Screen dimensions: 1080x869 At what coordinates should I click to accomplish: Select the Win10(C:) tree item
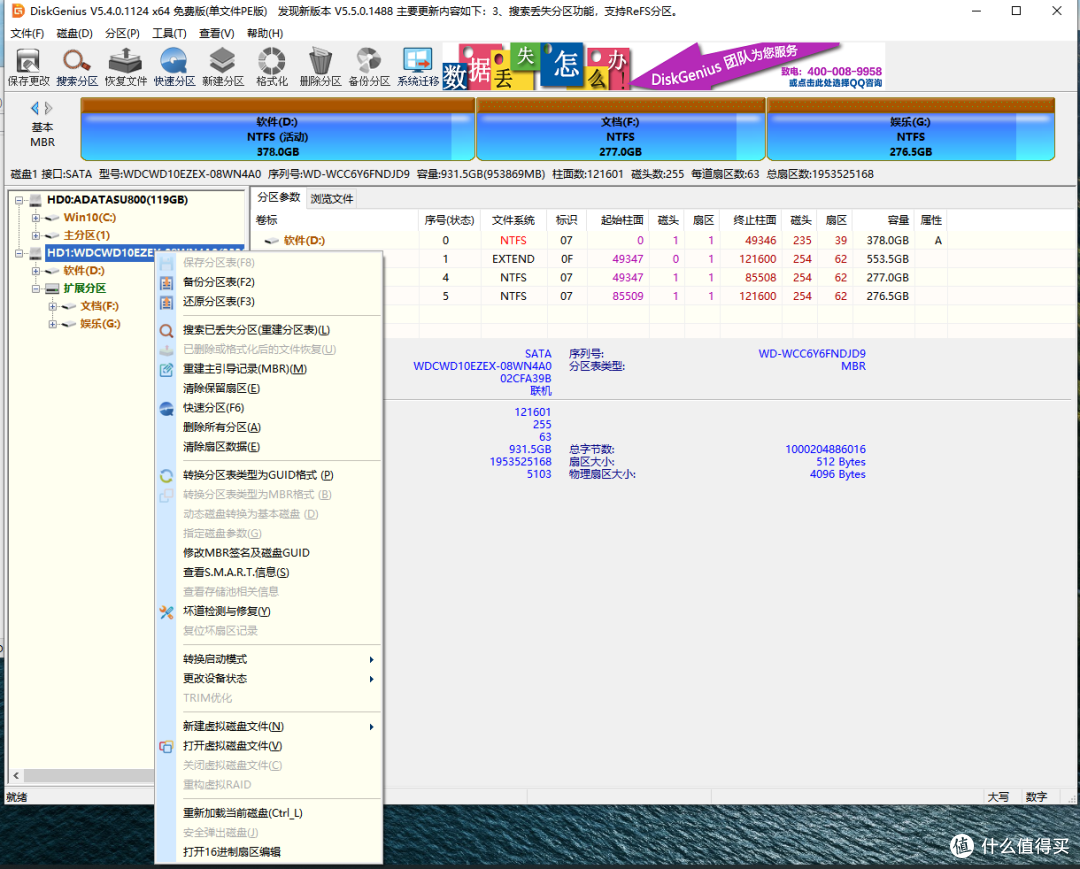90,218
